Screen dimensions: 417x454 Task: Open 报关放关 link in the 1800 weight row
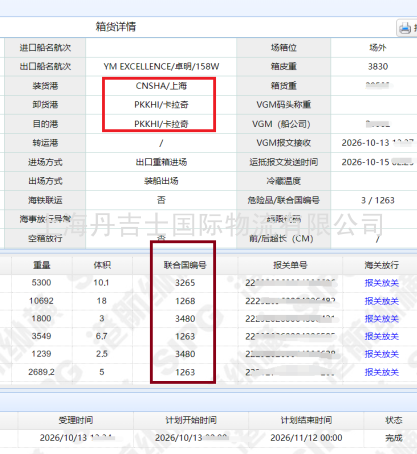(x=382, y=319)
